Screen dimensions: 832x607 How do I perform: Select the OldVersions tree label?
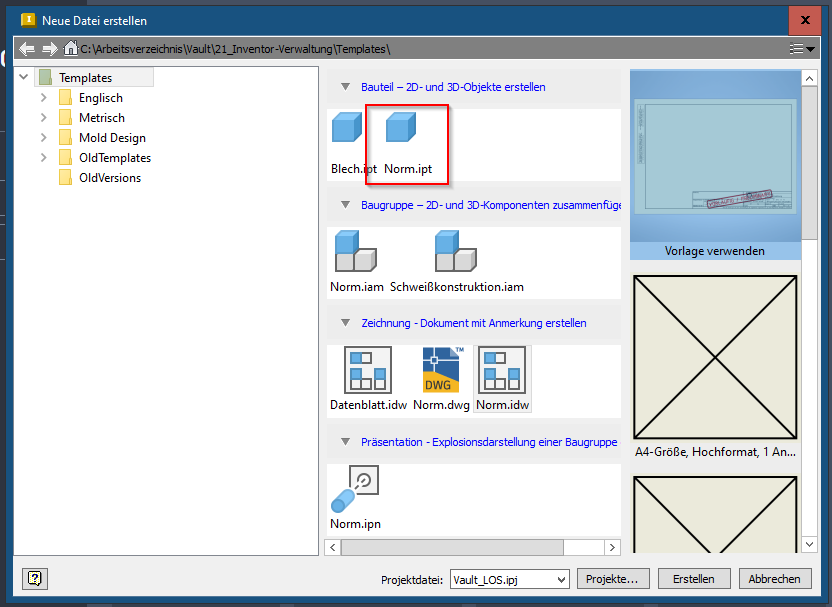(110, 178)
